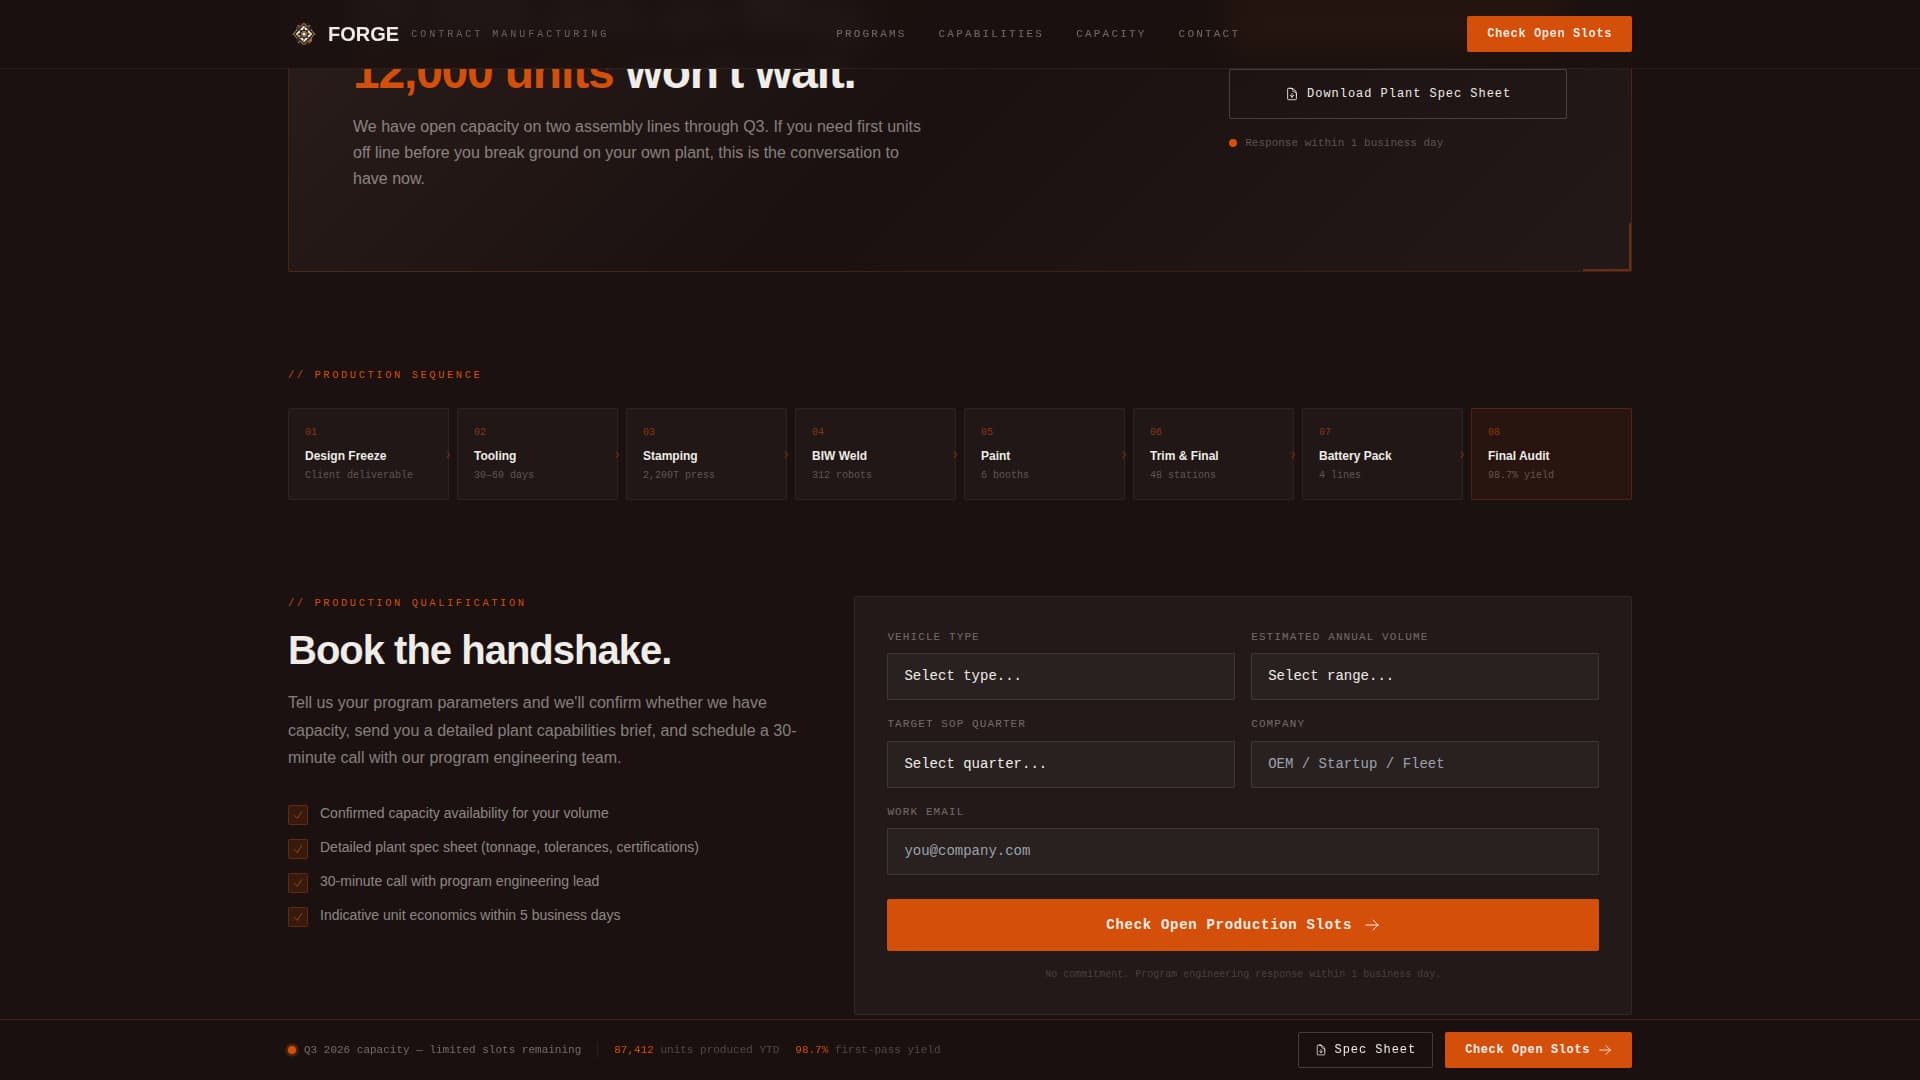
Task: Click the Check Open Slots header button
Action: click(1548, 33)
